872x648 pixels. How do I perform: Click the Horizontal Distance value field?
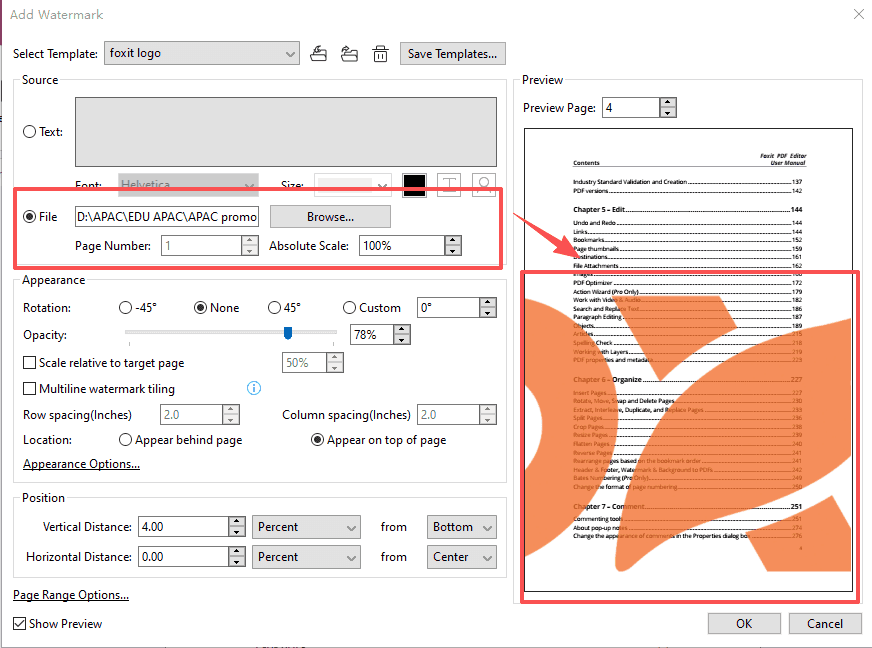(x=183, y=557)
